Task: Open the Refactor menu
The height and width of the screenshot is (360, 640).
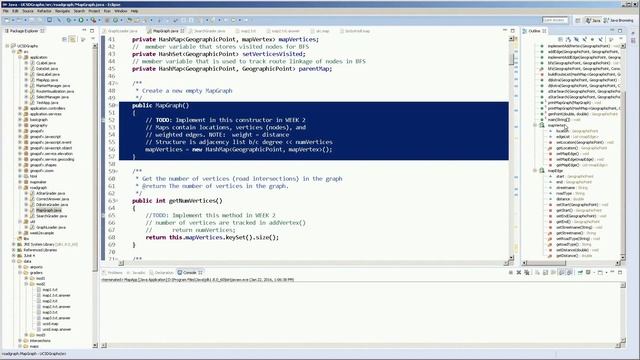Action: point(44,11)
